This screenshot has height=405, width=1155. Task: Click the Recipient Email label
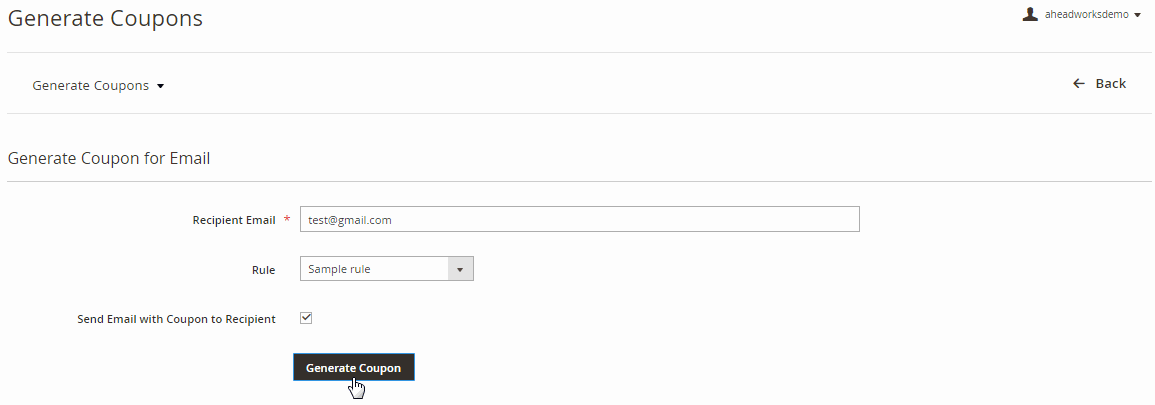pyautogui.click(x=234, y=220)
